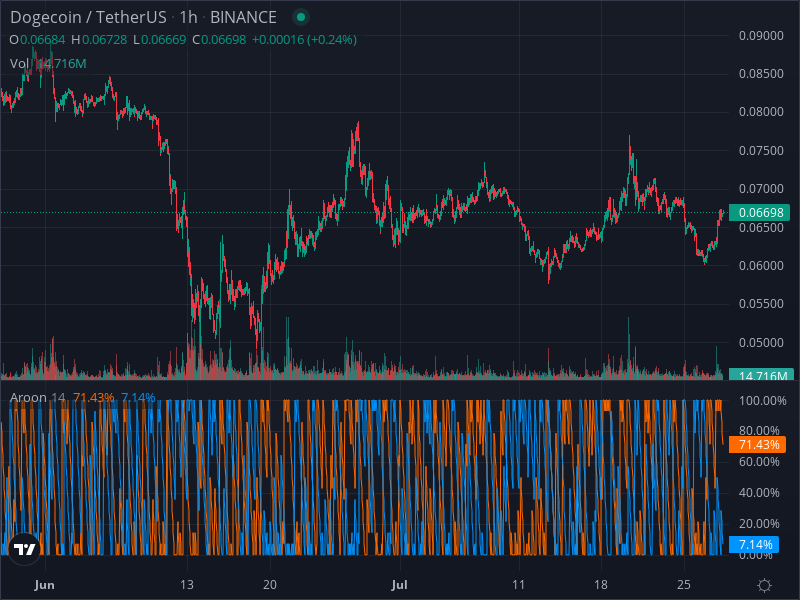
Task: Open chart settings gear icon
Action: coord(764,585)
